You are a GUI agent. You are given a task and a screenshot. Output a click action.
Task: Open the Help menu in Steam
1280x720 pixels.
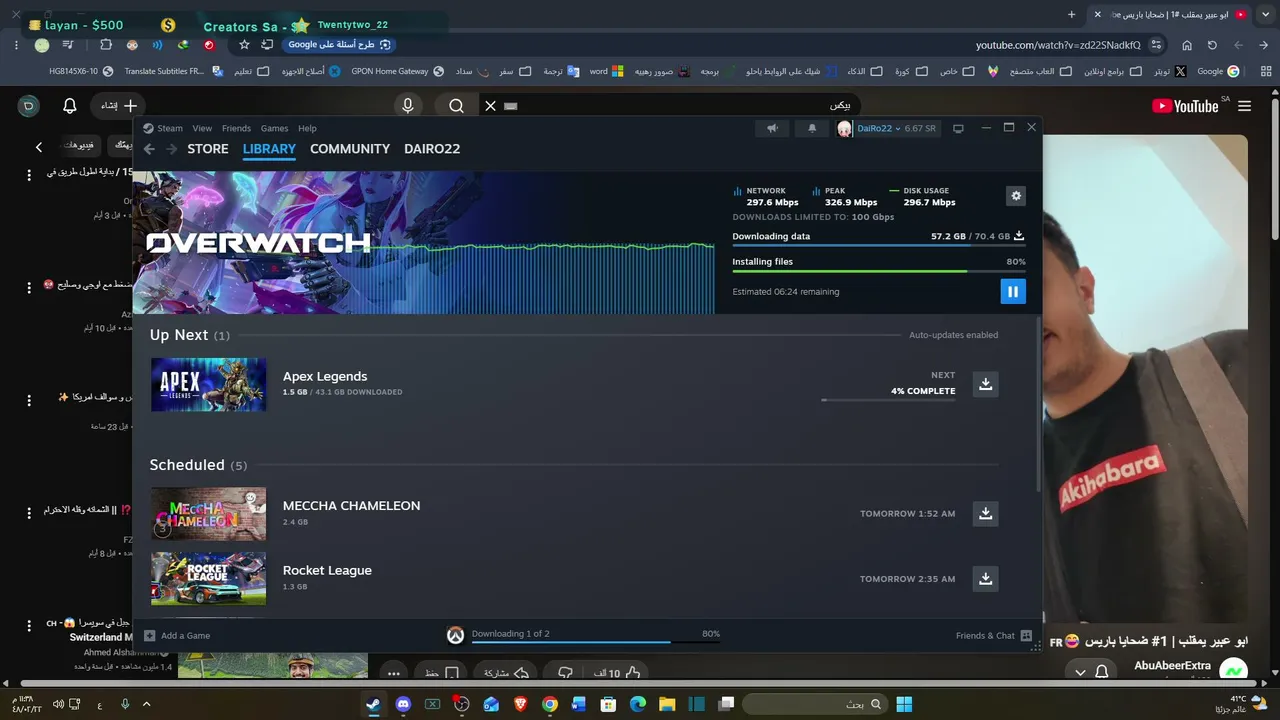click(307, 128)
